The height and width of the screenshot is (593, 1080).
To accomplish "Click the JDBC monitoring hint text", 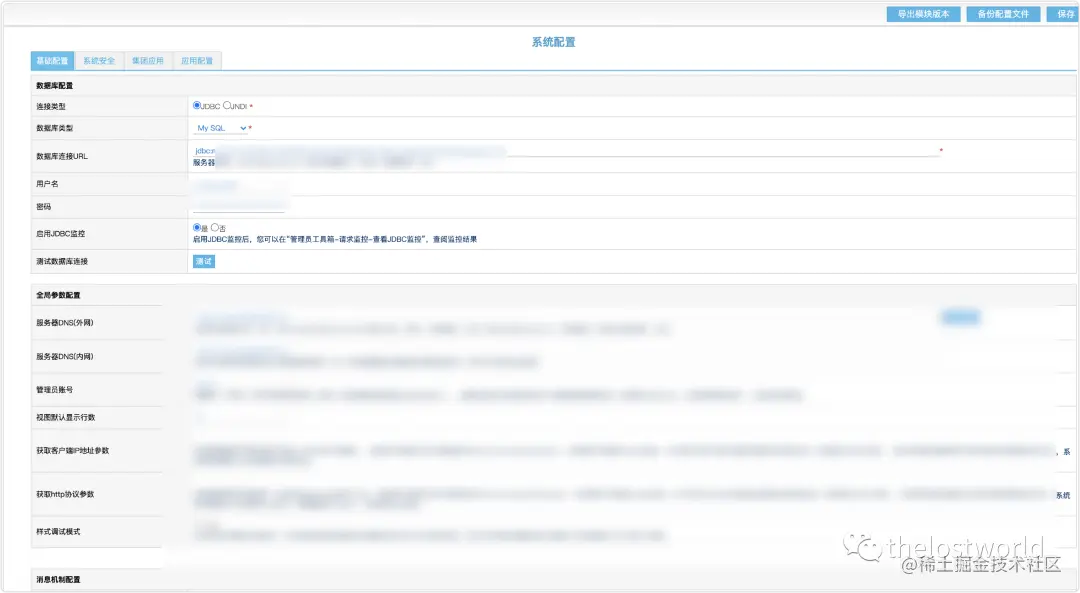I will pos(335,239).
